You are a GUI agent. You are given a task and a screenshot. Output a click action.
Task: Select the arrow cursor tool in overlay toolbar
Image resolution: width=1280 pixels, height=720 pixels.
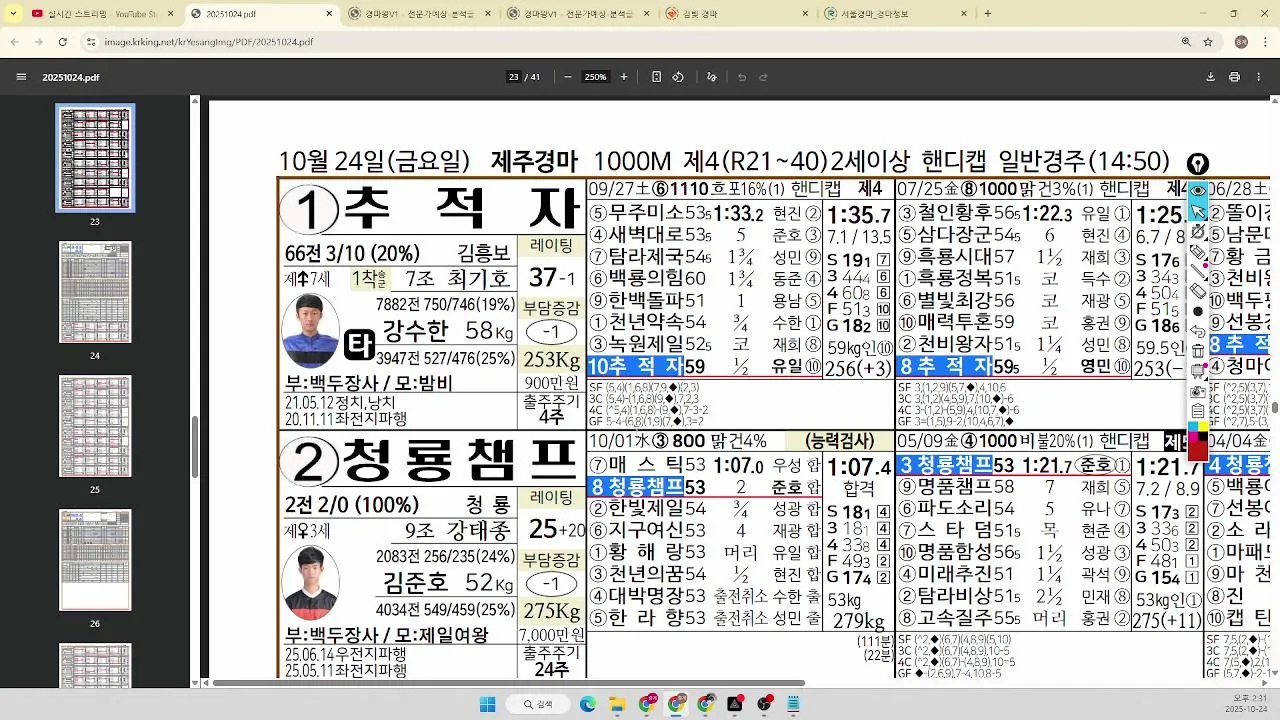point(1198,211)
